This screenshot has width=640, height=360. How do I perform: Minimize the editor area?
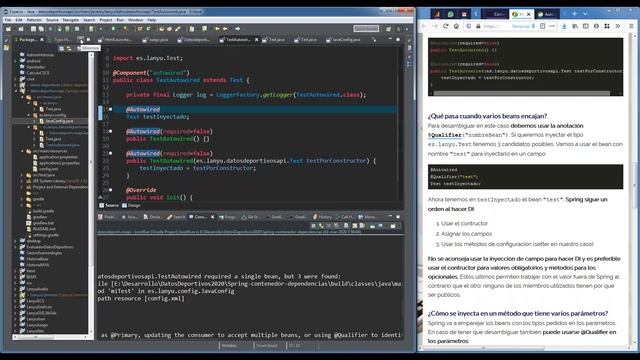click(390, 40)
